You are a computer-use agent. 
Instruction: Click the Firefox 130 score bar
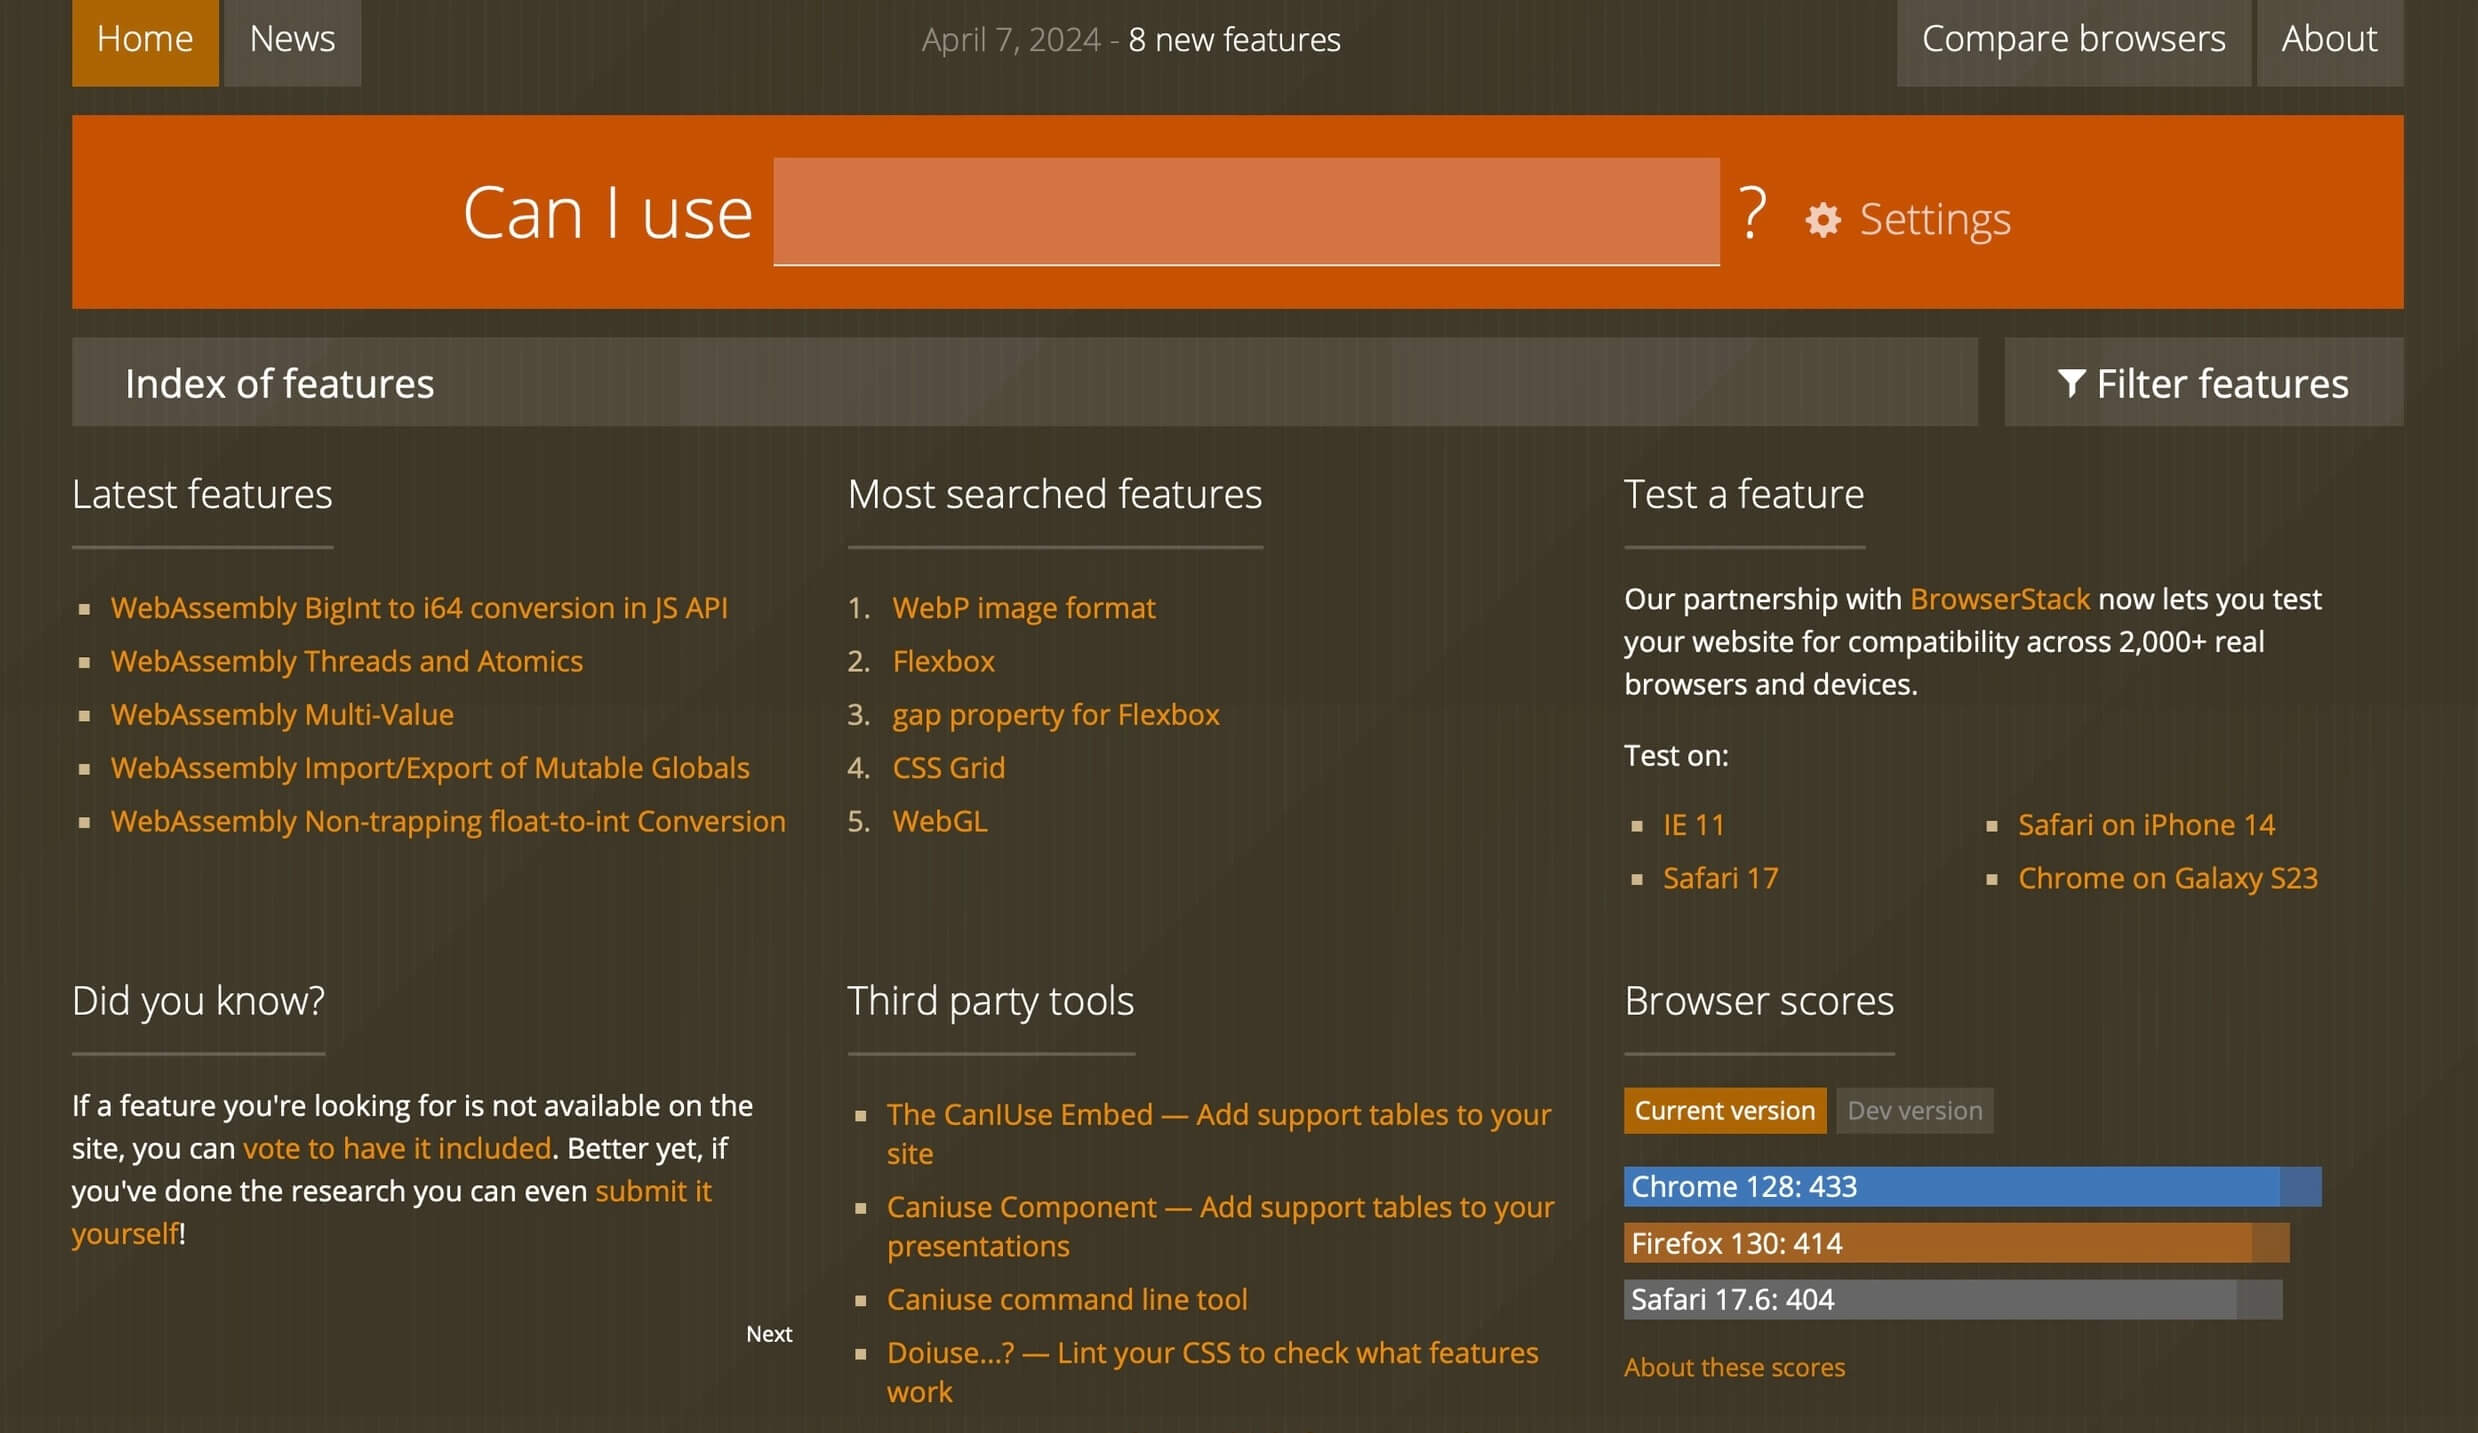pyautogui.click(x=1956, y=1243)
